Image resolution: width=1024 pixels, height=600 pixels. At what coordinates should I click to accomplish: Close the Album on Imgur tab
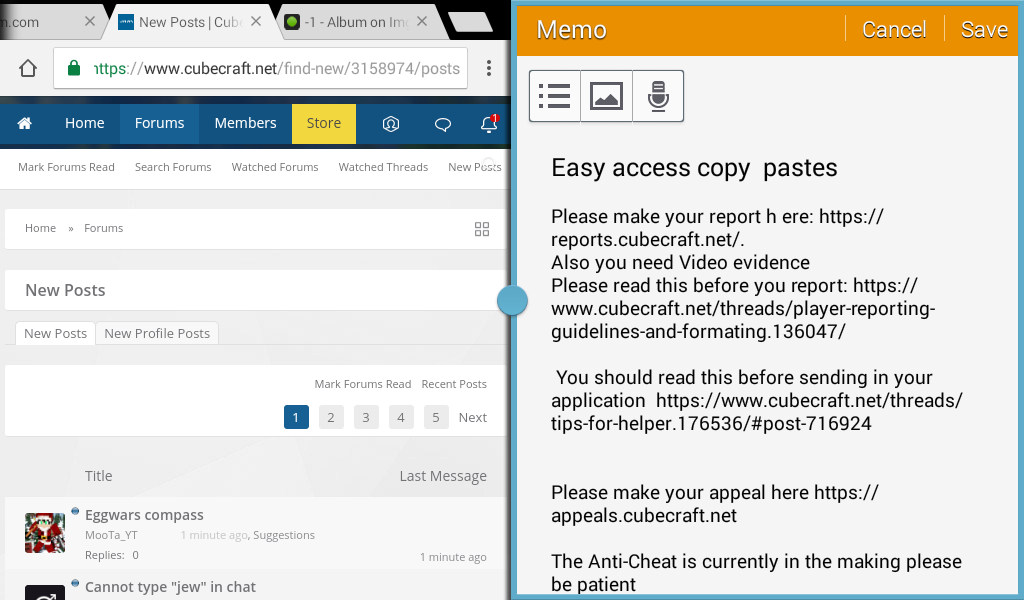pos(422,22)
